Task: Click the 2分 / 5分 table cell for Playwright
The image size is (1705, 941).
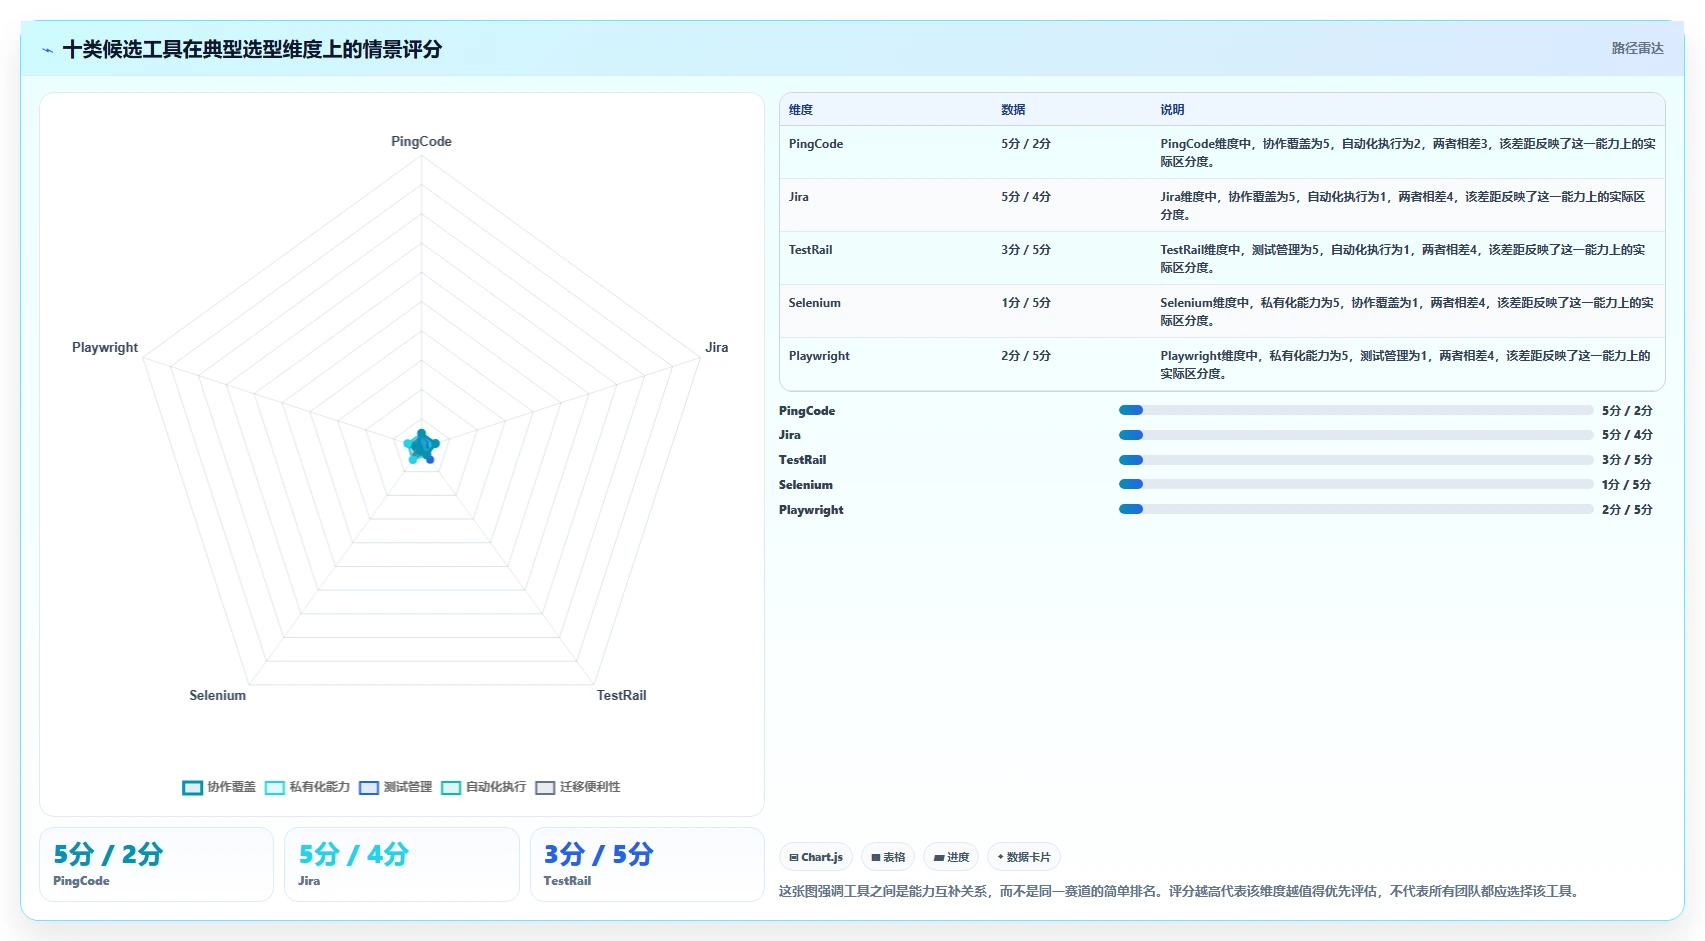Action: (x=1026, y=356)
